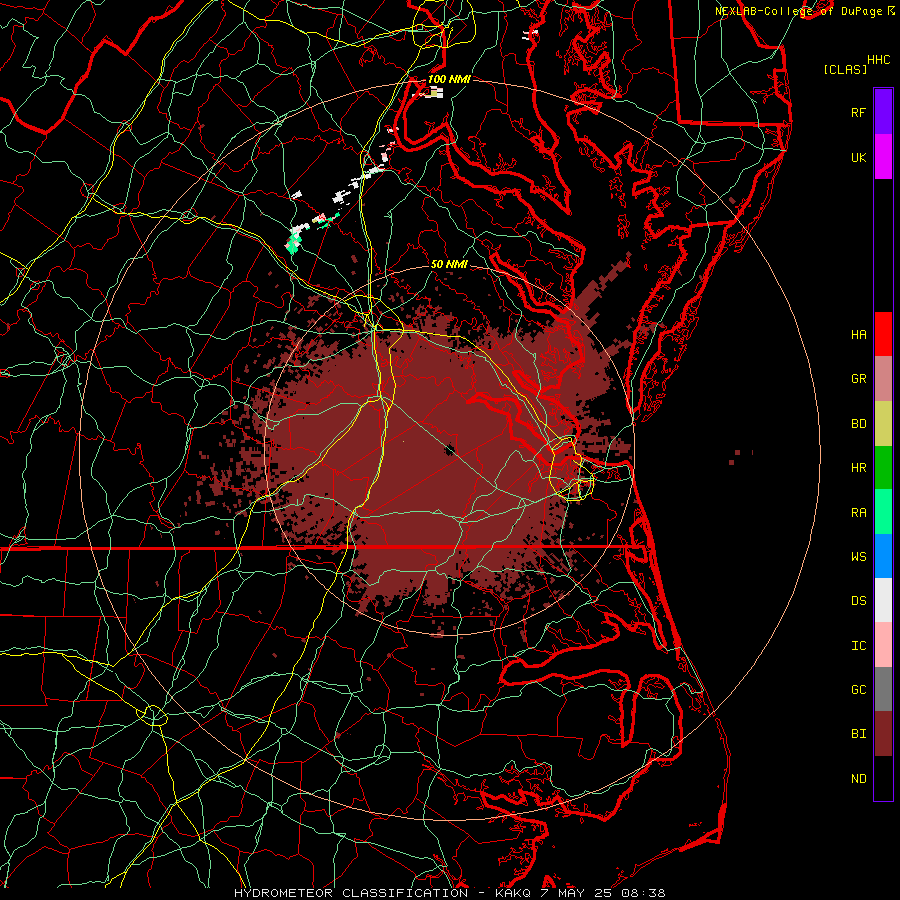Click the RF purple legend swatch
Viewport: 900px width, 900px height.
coord(883,112)
